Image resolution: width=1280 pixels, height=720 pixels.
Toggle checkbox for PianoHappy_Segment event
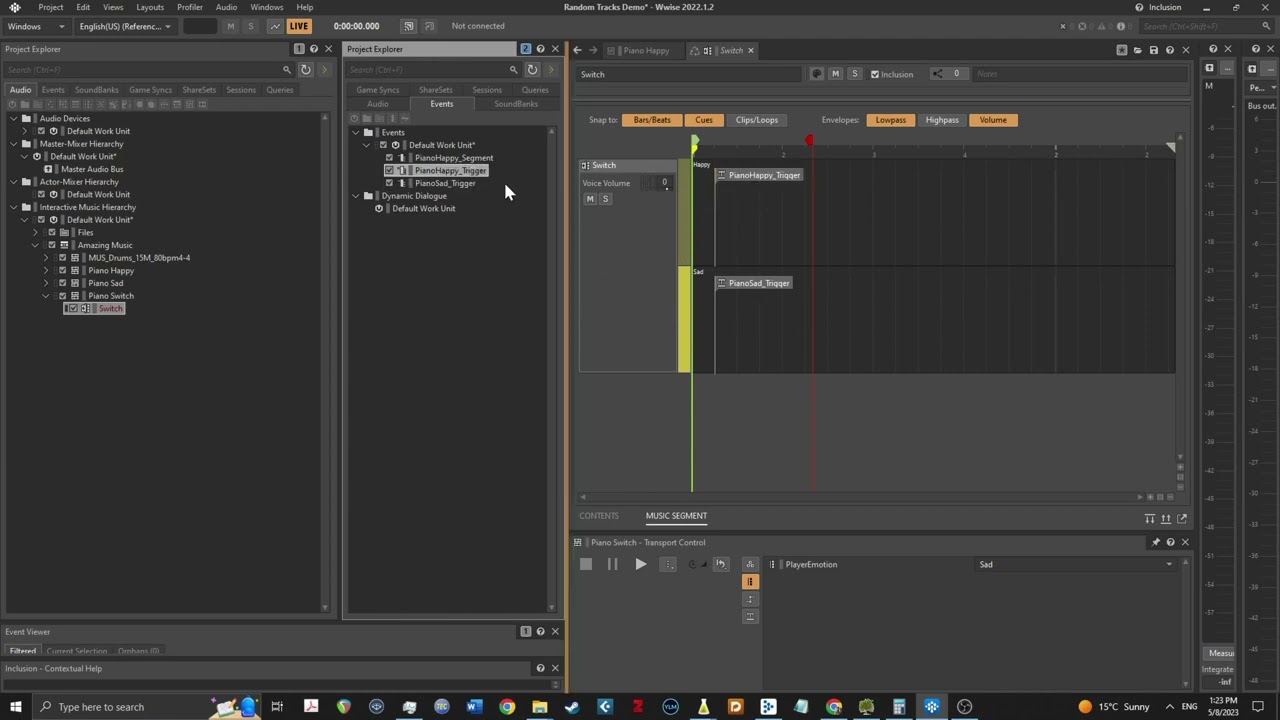point(389,158)
